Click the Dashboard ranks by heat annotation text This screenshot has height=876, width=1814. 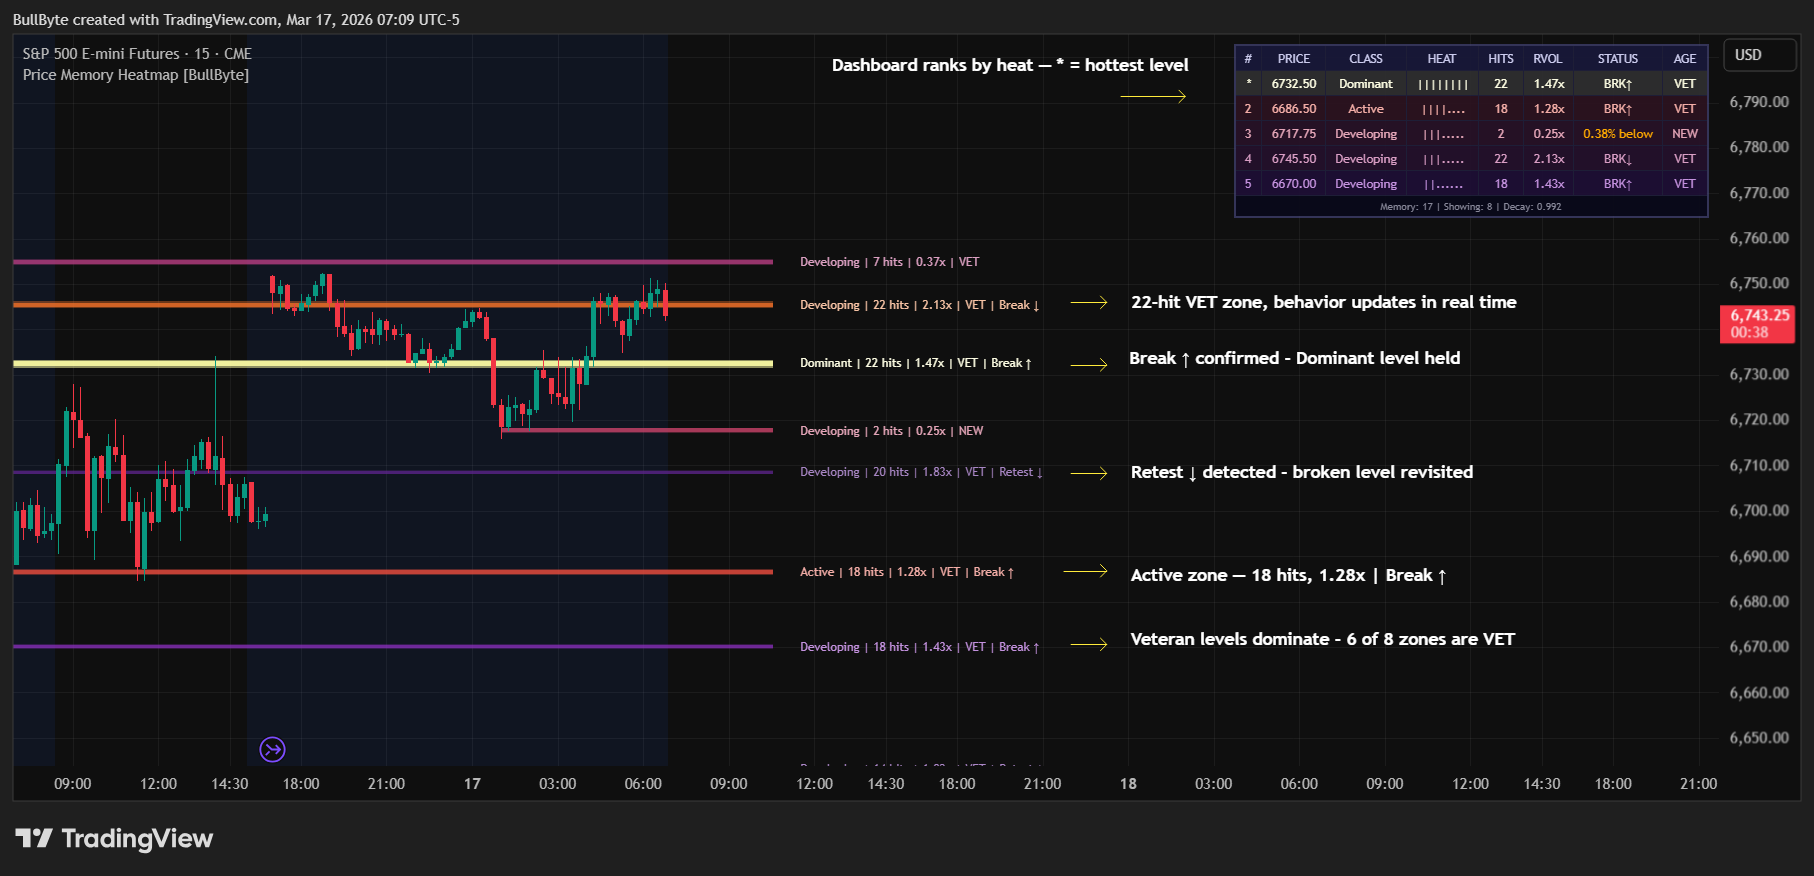click(x=1010, y=65)
